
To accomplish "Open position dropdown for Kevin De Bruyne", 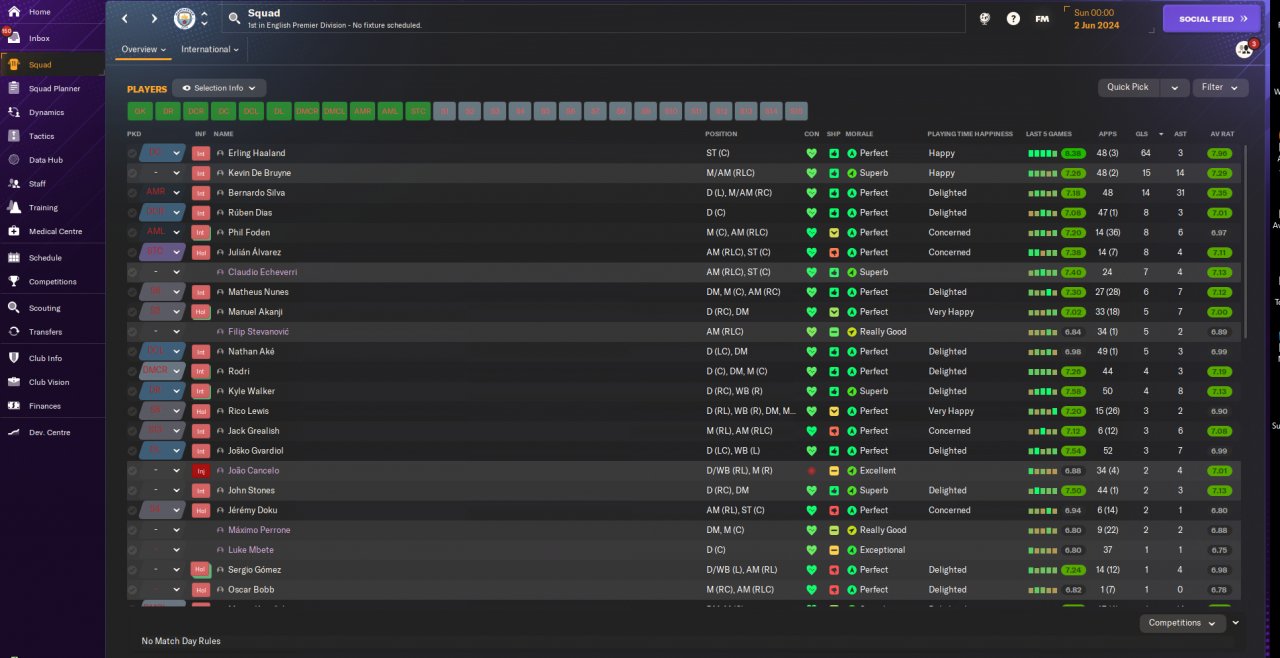I will point(177,173).
